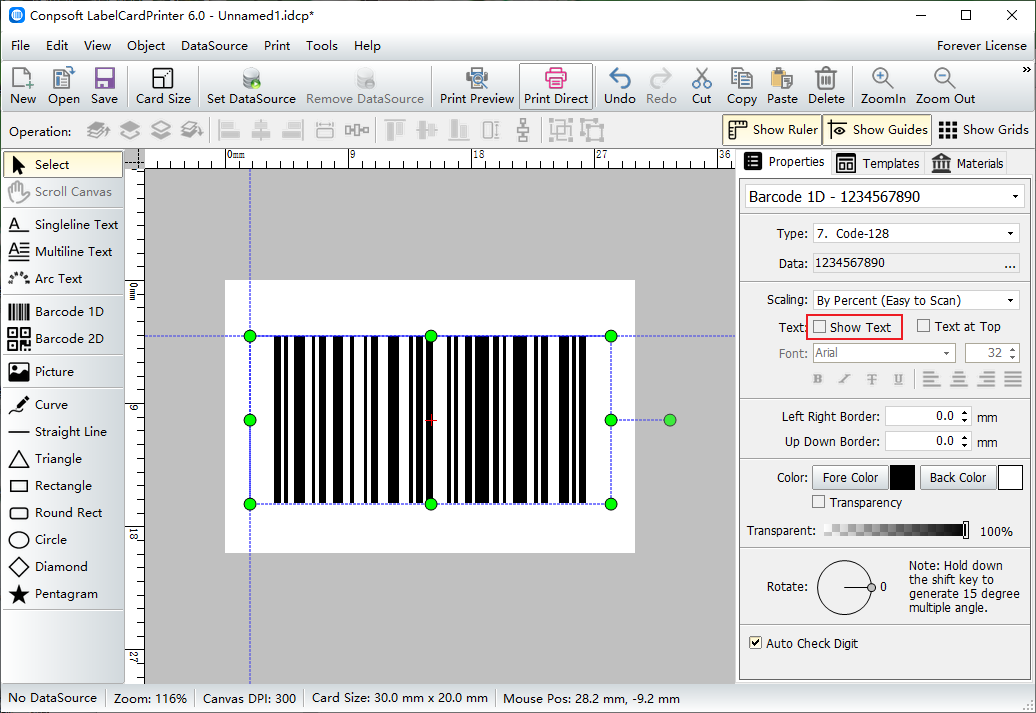This screenshot has height=713, width=1036.
Task: Paste from clipboard
Action: 782,86
